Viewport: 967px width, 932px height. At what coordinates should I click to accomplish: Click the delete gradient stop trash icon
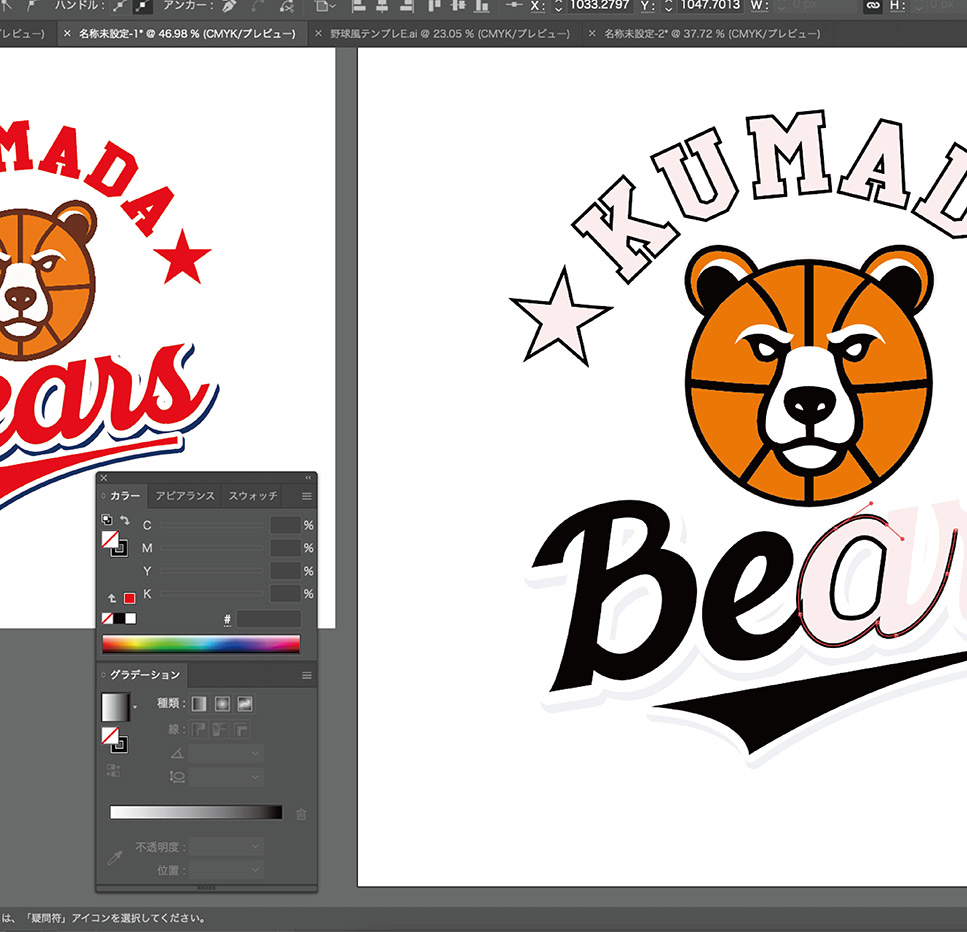coord(301,814)
